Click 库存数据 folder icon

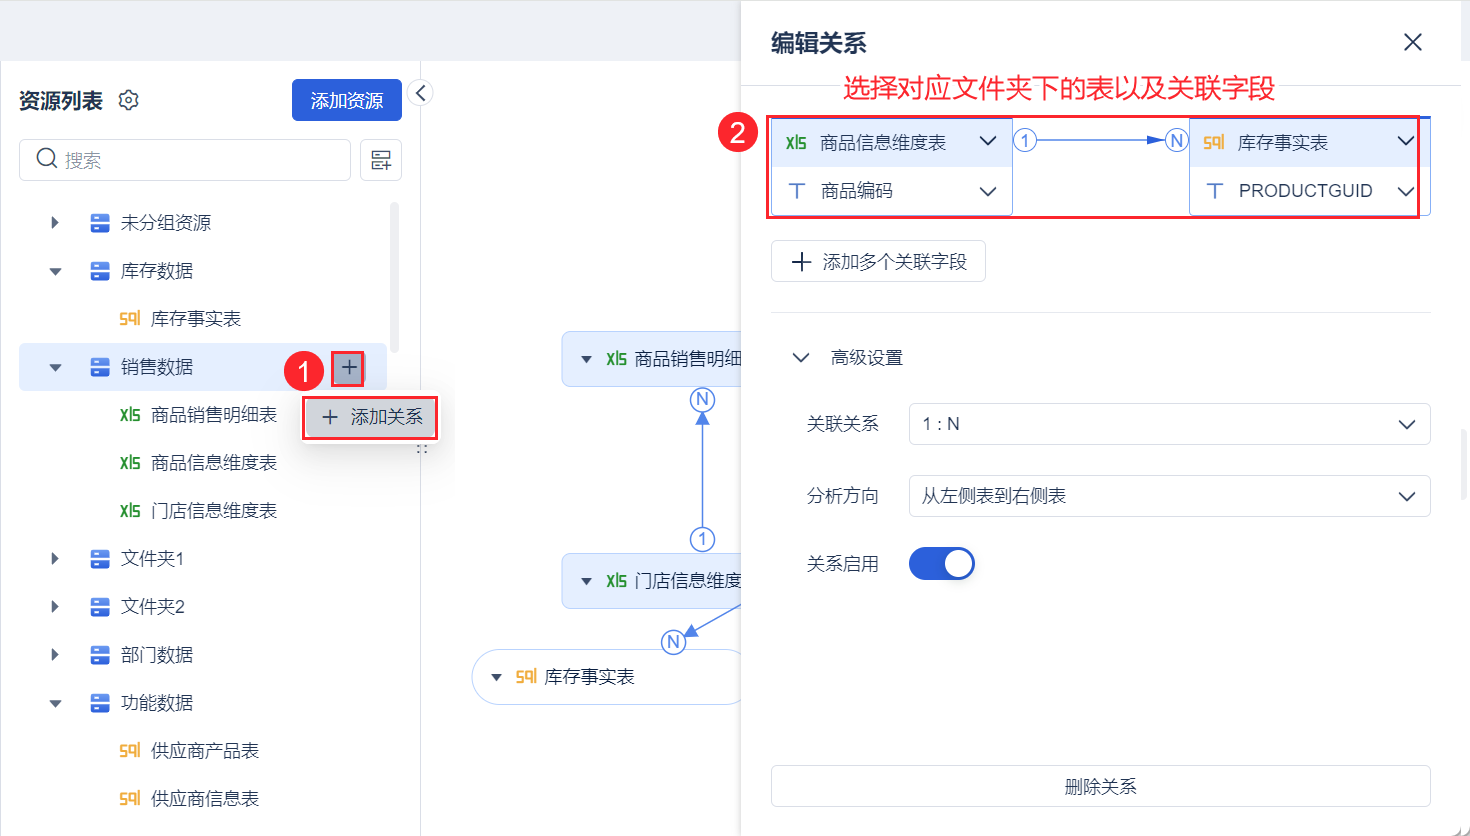pos(100,271)
